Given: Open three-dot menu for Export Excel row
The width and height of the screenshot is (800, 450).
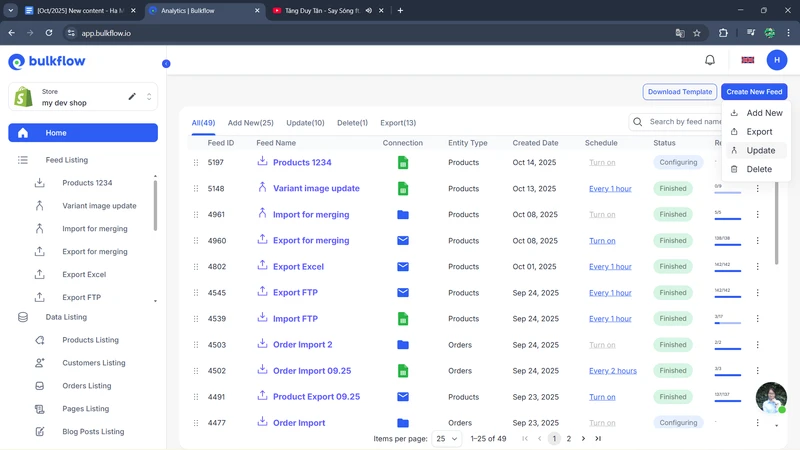Looking at the screenshot, I should [757, 266].
